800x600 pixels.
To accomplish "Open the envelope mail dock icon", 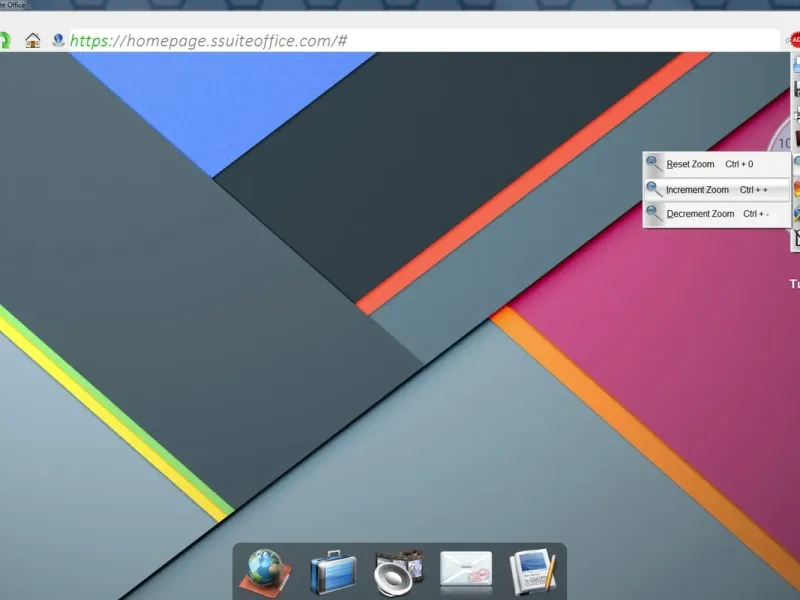I will pyautogui.click(x=466, y=569).
